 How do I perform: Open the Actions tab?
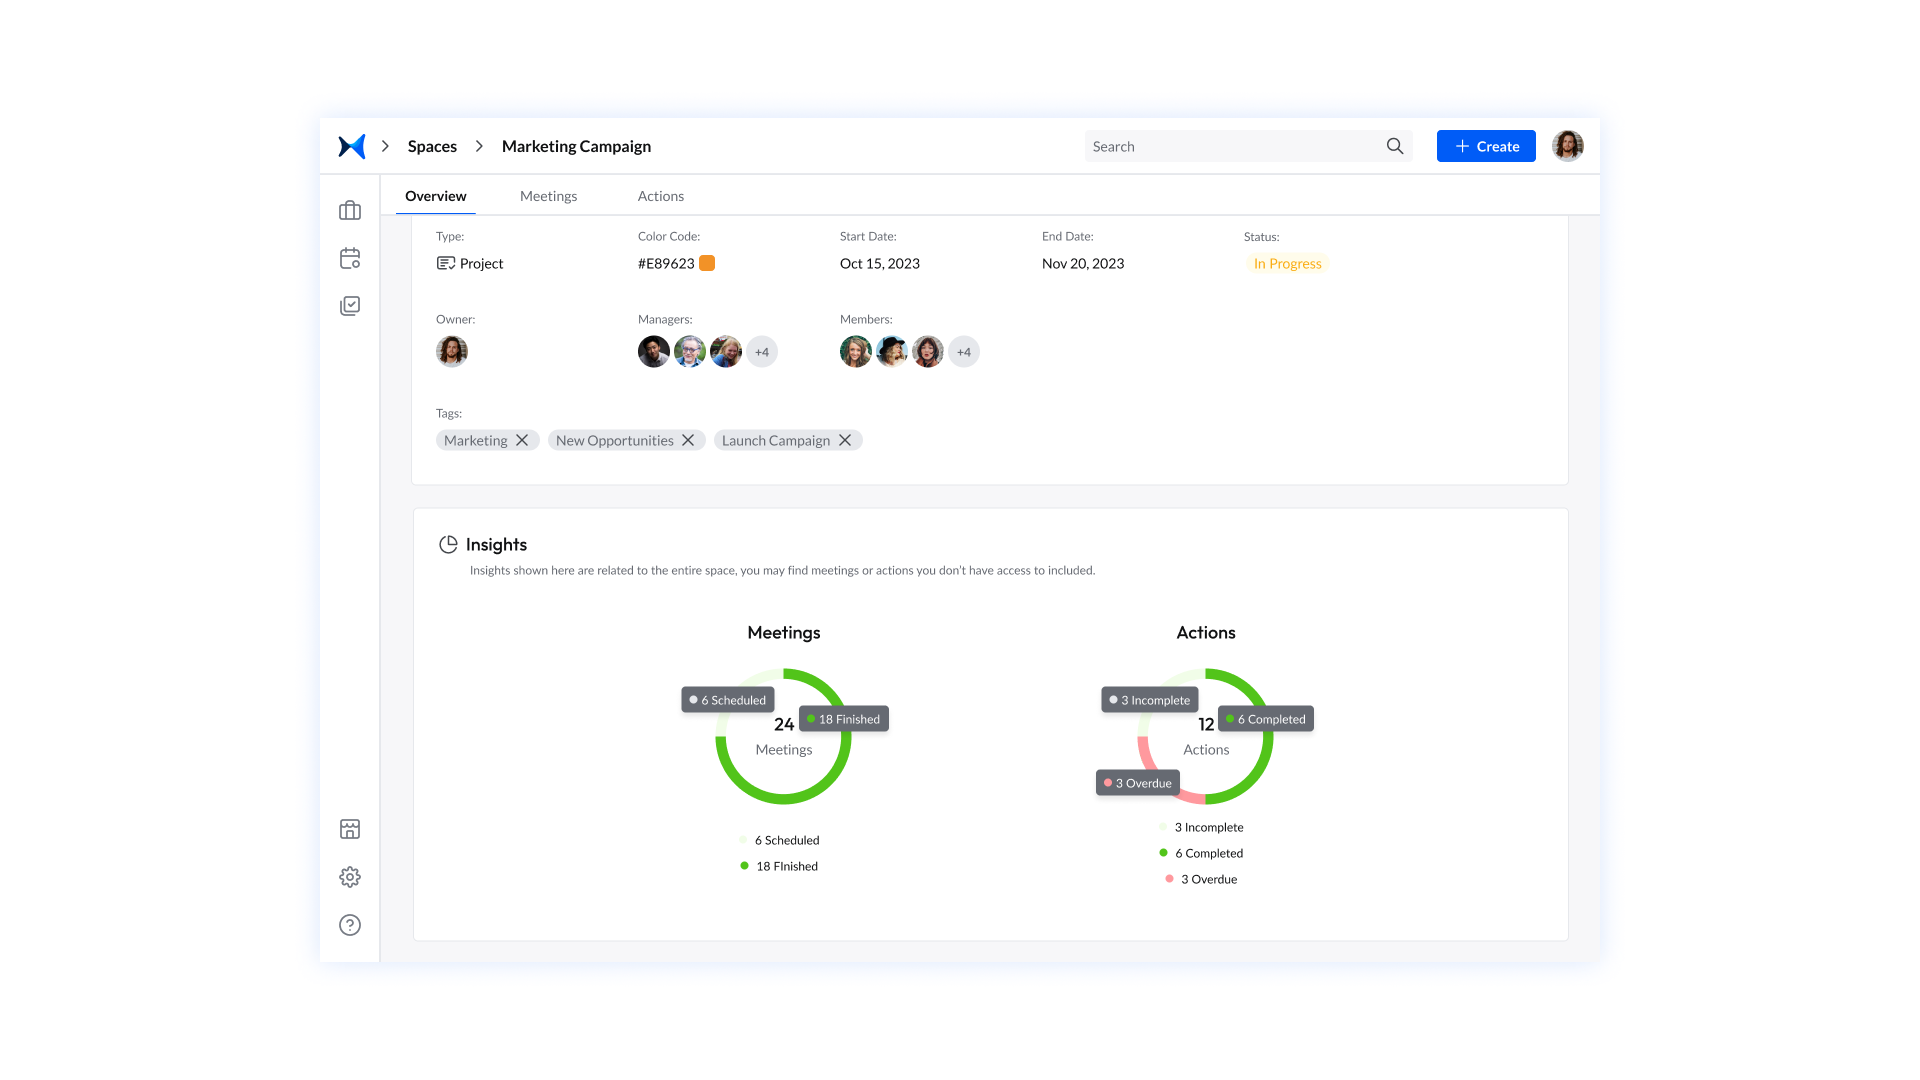point(660,196)
